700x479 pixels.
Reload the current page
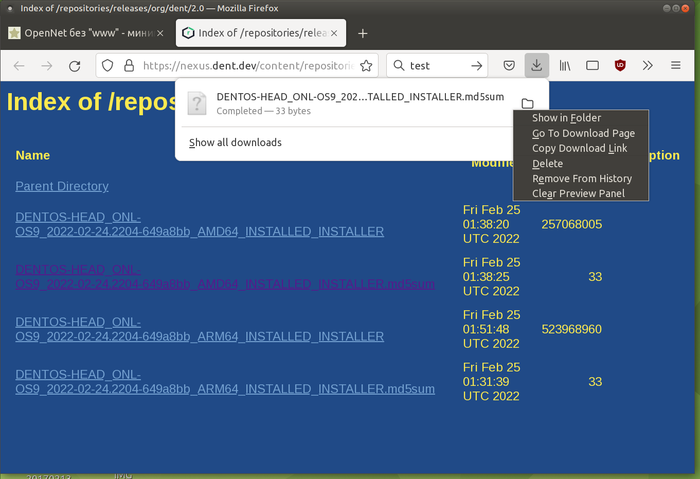(x=75, y=66)
